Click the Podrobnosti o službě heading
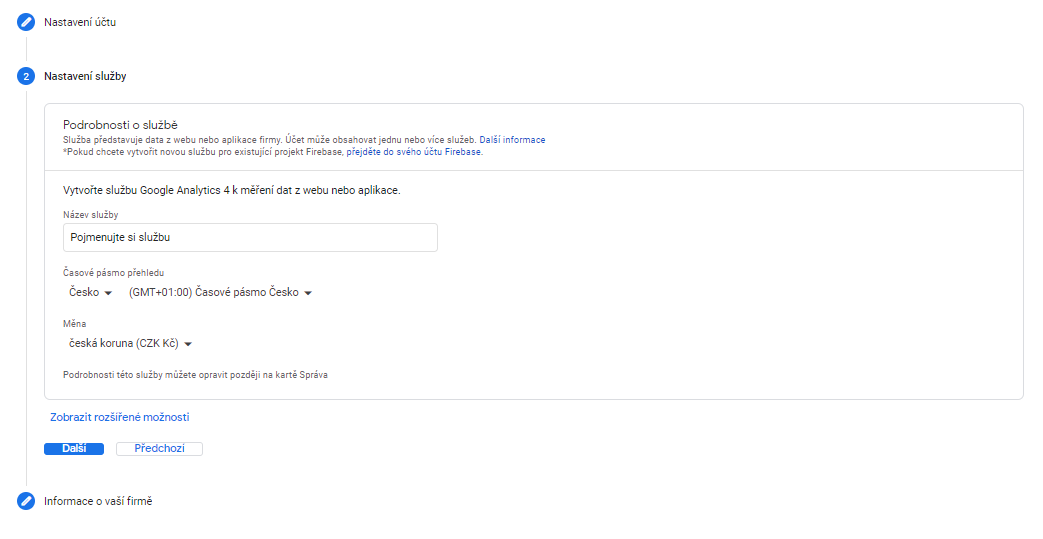Screen dimensions: 1043x539 pyautogui.click(x=120, y=124)
